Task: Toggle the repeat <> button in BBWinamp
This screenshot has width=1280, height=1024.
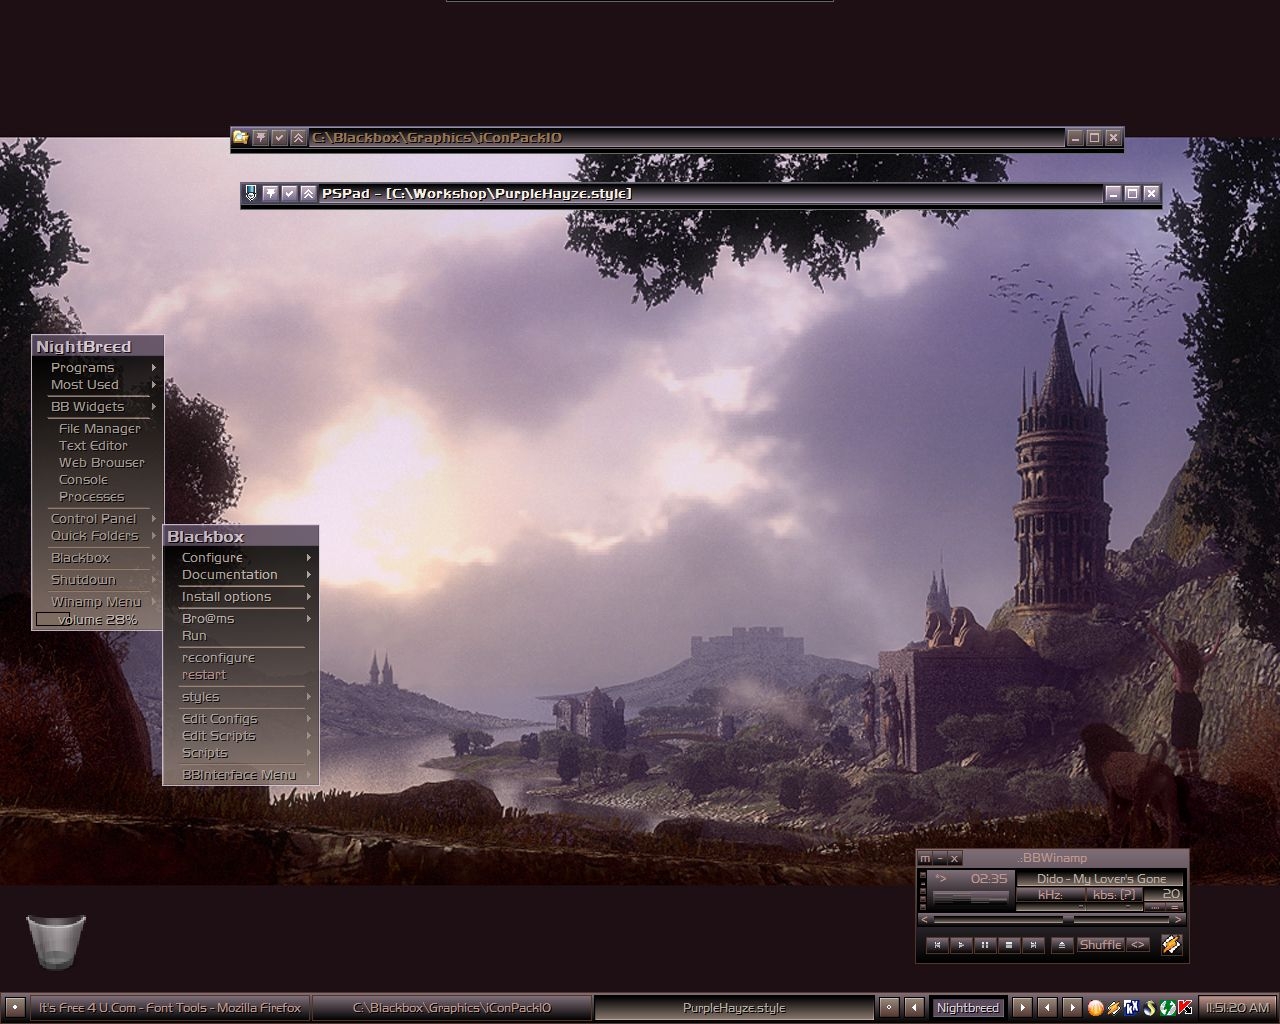Action: [x=1138, y=945]
